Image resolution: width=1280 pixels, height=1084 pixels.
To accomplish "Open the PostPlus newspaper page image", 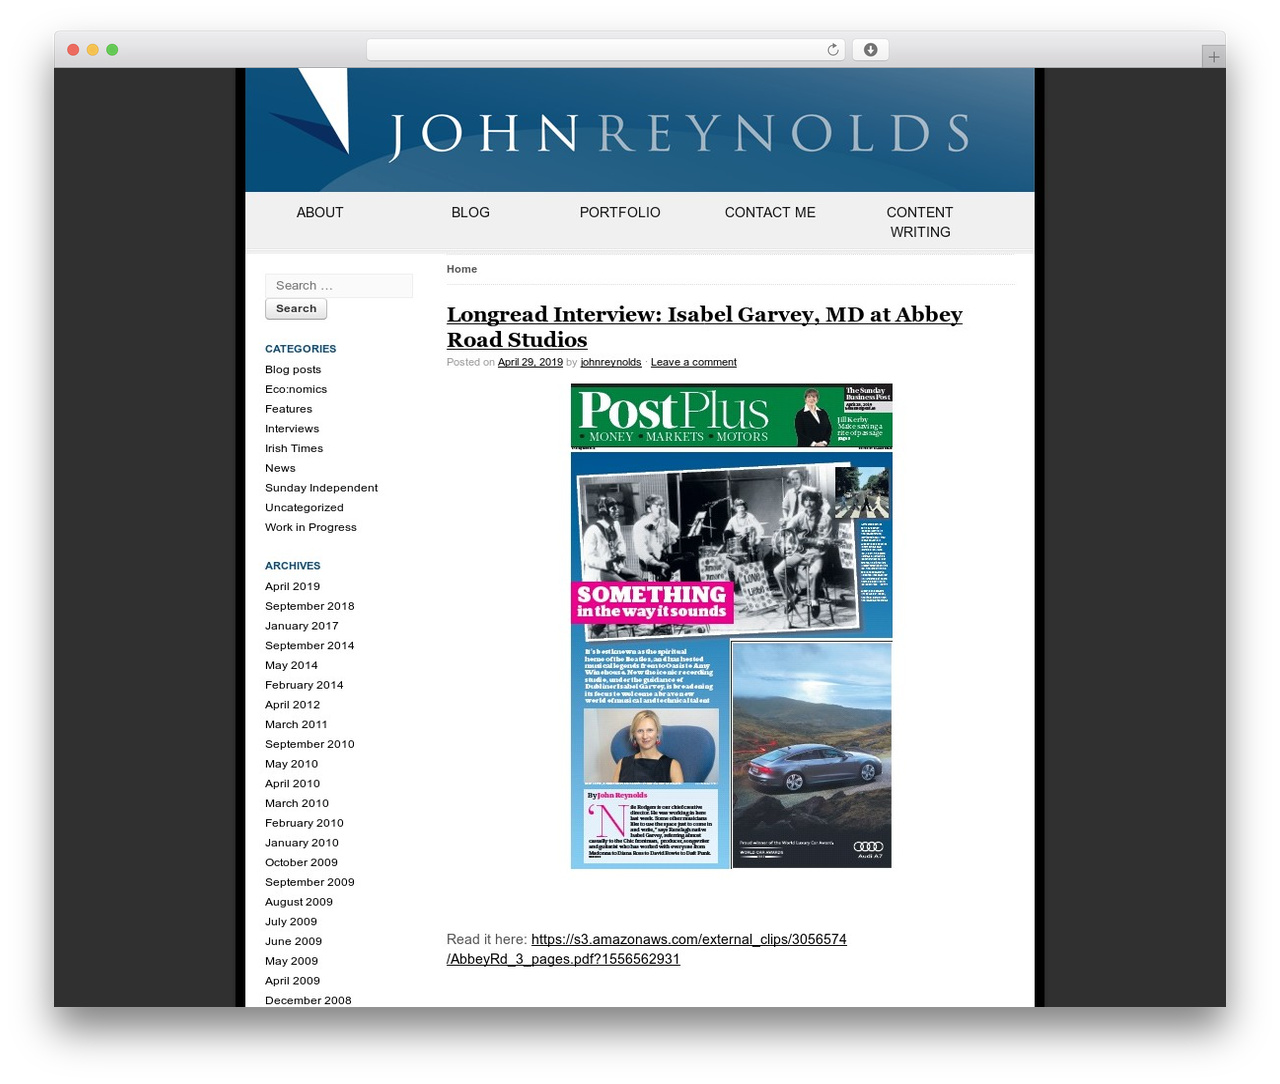I will point(731,626).
